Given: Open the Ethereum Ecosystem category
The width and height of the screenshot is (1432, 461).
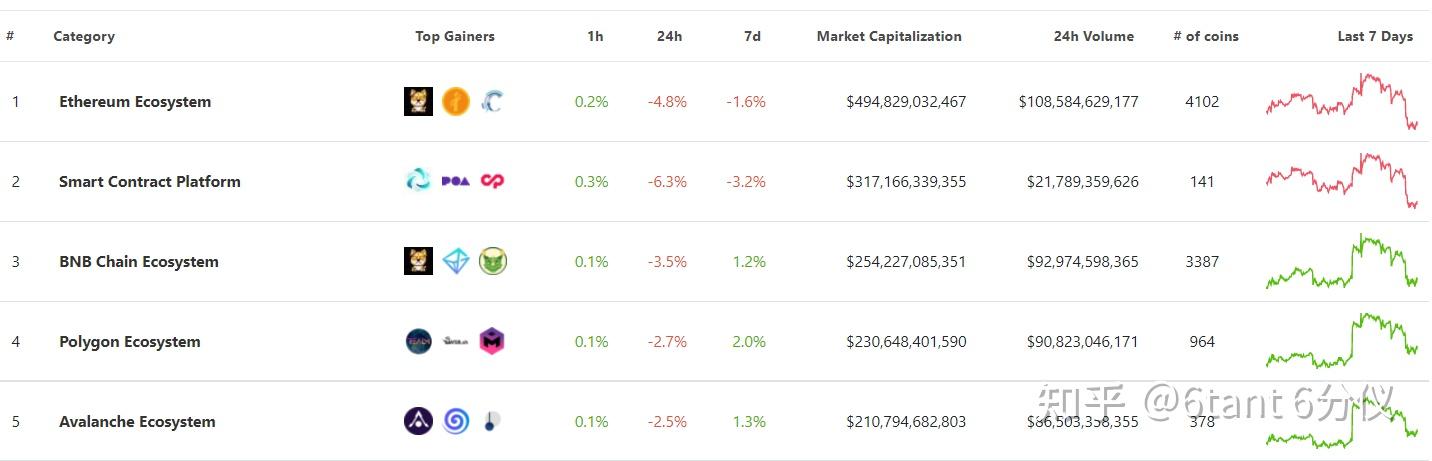Looking at the screenshot, I should (135, 101).
